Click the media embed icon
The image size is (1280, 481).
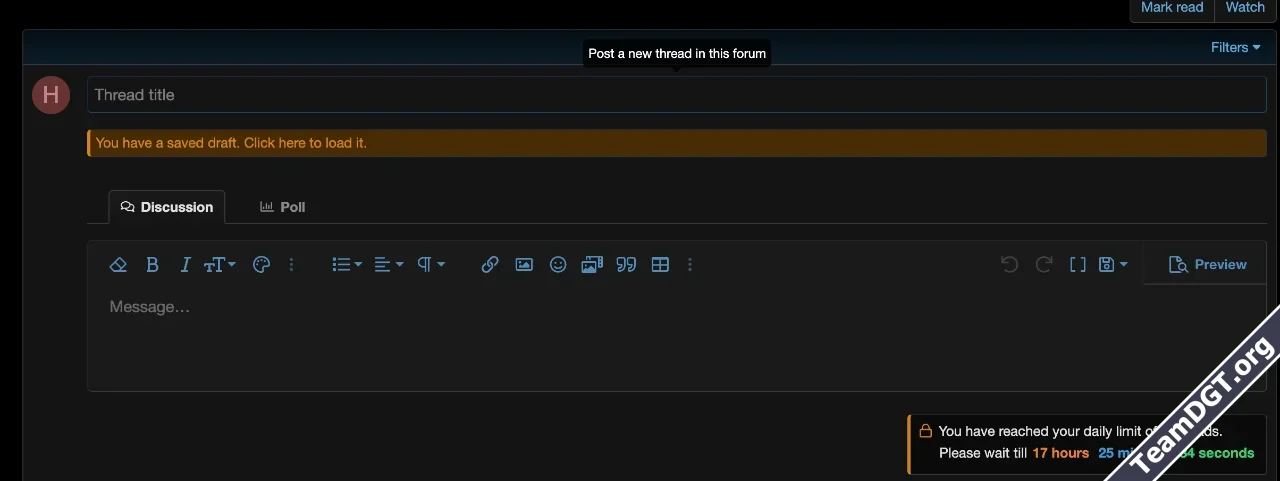click(592, 265)
